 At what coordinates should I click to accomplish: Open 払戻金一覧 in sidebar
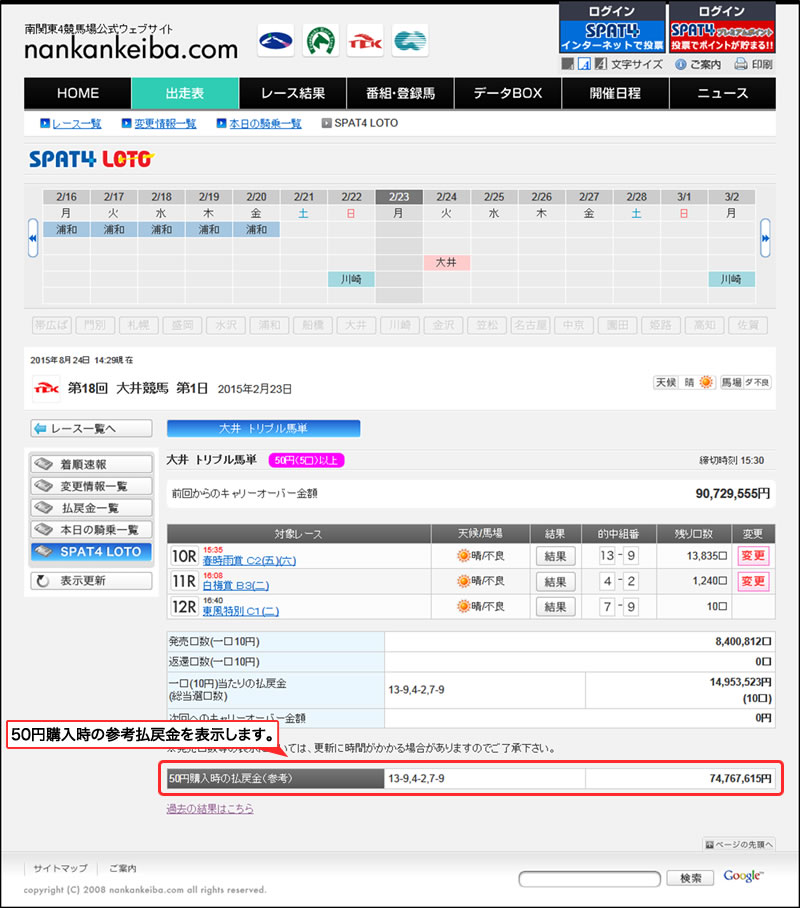(x=92, y=508)
